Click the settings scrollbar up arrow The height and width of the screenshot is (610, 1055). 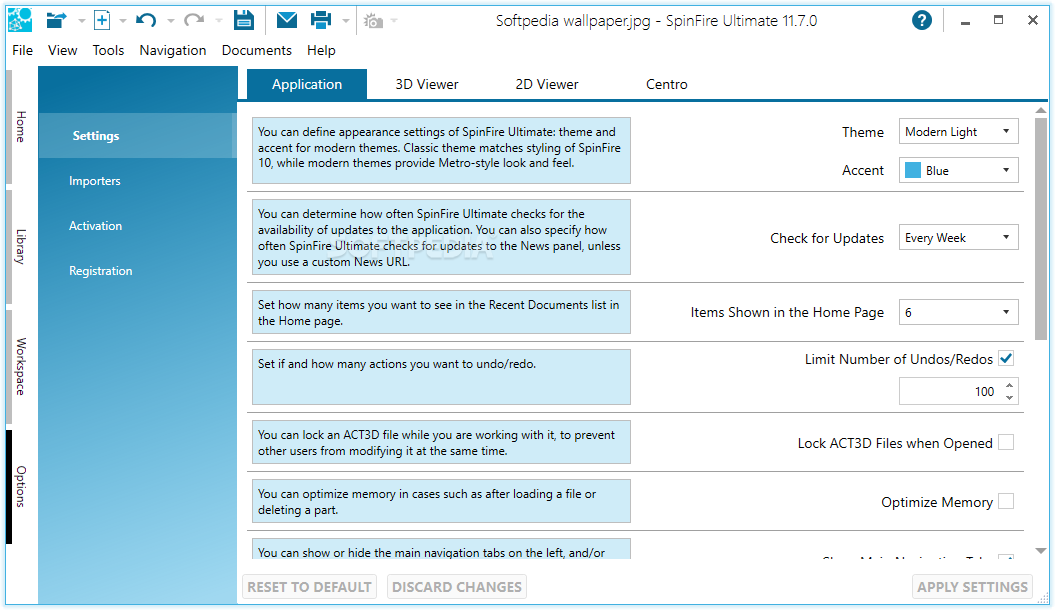click(x=1041, y=110)
